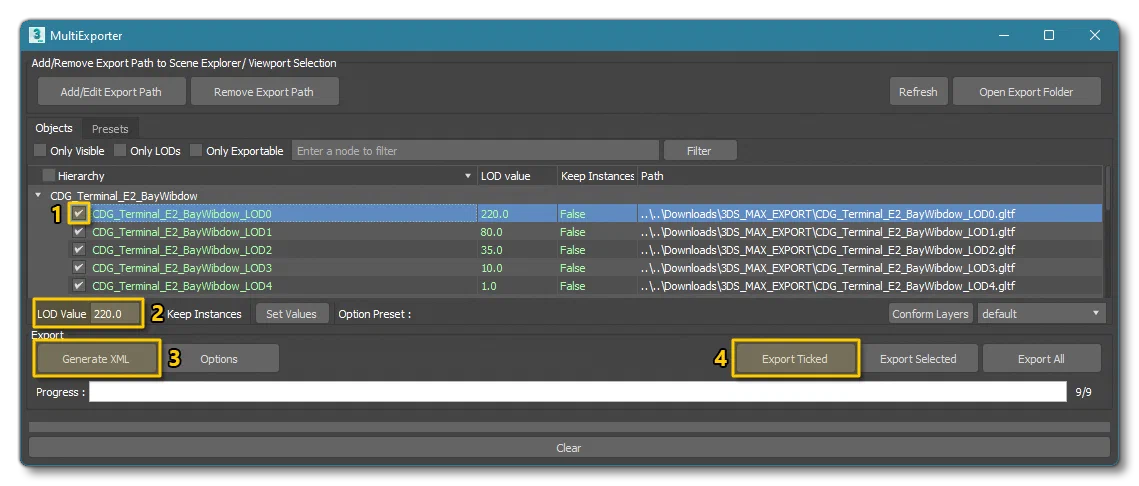Click the 1.0 LOD value cell
This screenshot has width=1139, height=486.
pyautogui.click(x=488, y=286)
